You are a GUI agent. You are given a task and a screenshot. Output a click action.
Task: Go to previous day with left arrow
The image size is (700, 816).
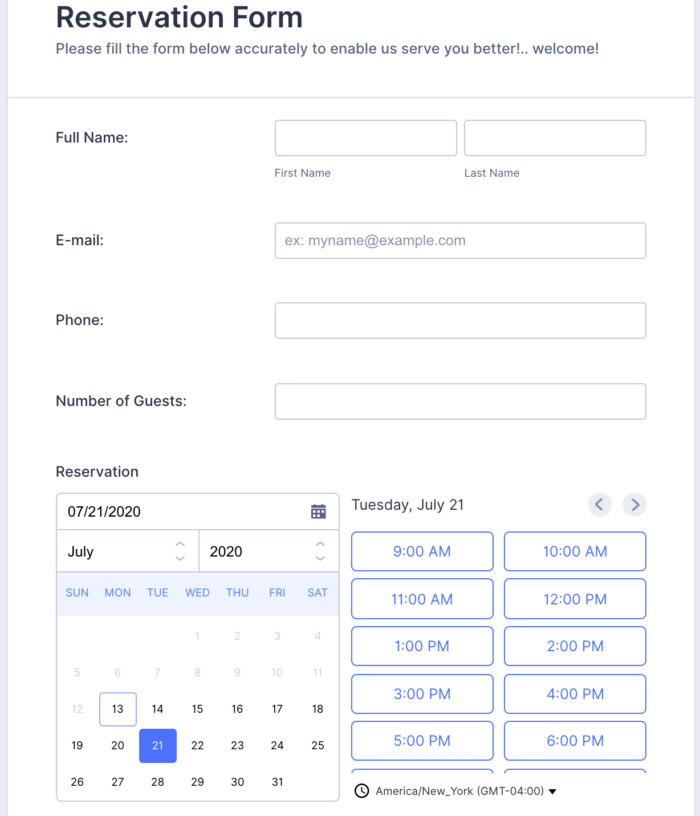coord(600,504)
